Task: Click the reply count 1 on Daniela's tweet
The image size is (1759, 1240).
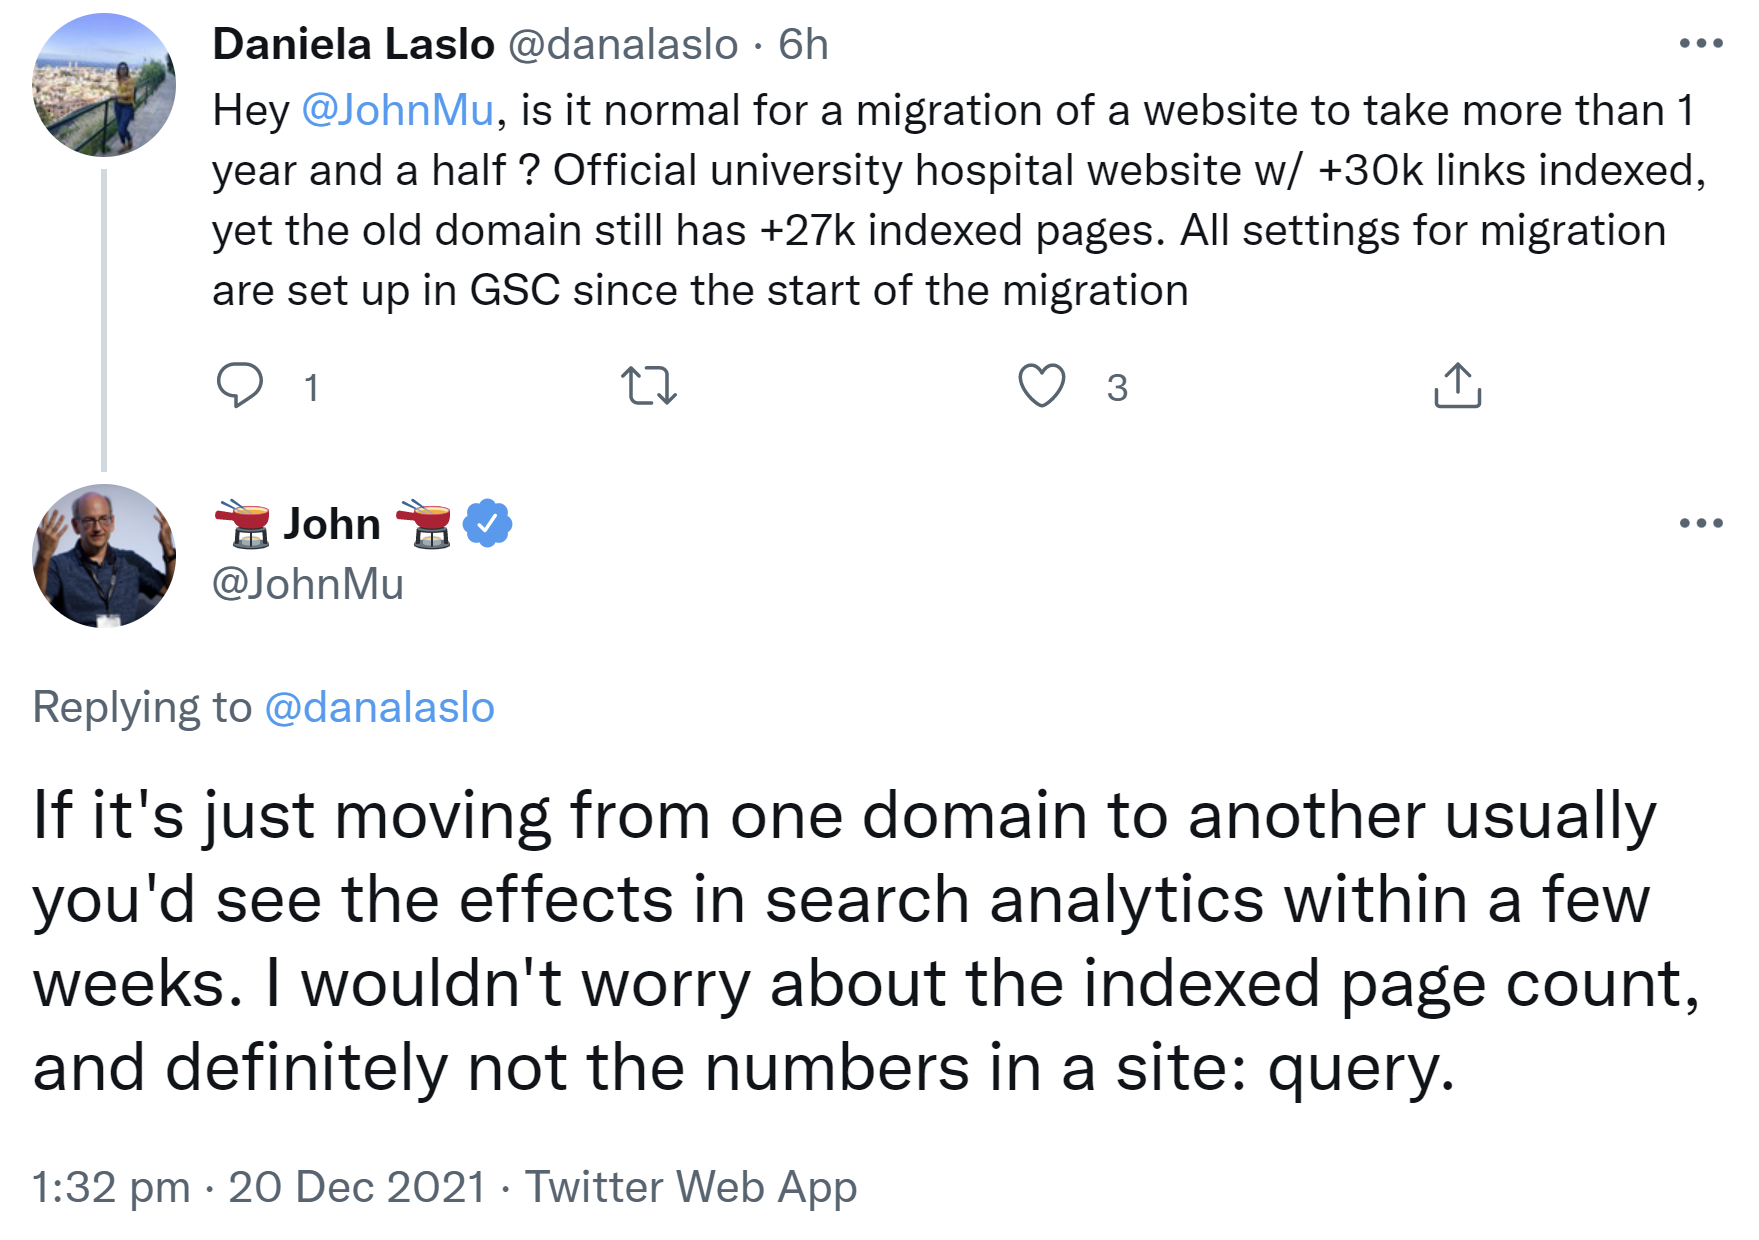Action: [311, 387]
